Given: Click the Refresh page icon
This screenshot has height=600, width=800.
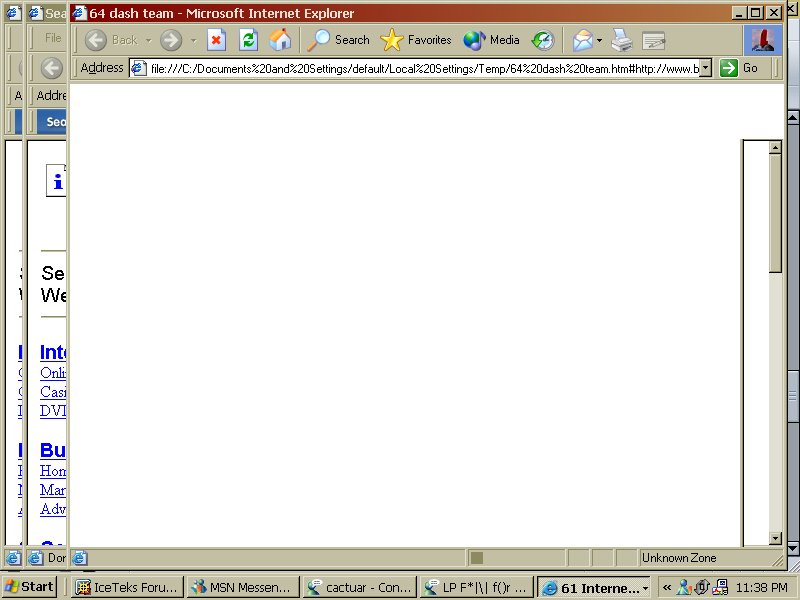Looking at the screenshot, I should tap(248, 40).
